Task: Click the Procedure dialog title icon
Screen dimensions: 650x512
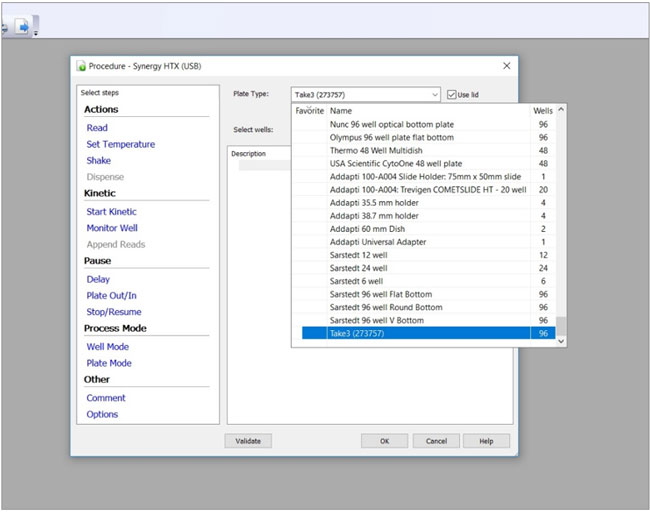Action: click(x=80, y=66)
